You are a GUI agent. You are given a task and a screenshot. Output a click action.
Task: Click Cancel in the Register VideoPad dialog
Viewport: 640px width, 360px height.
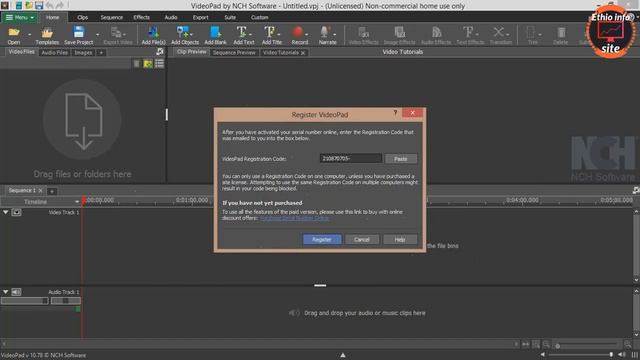pos(362,240)
